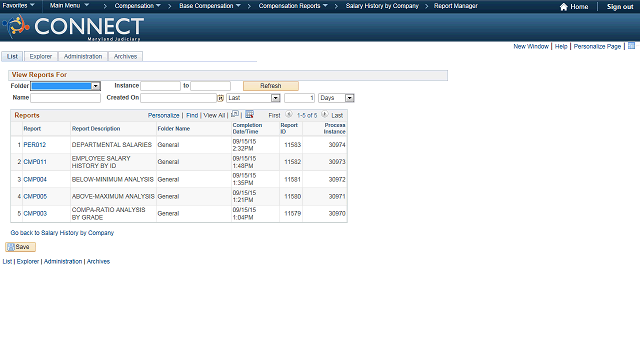Viewport: 640px width, 360px height.
Task: Show next row arrow in Reports
Action: click(x=324, y=115)
